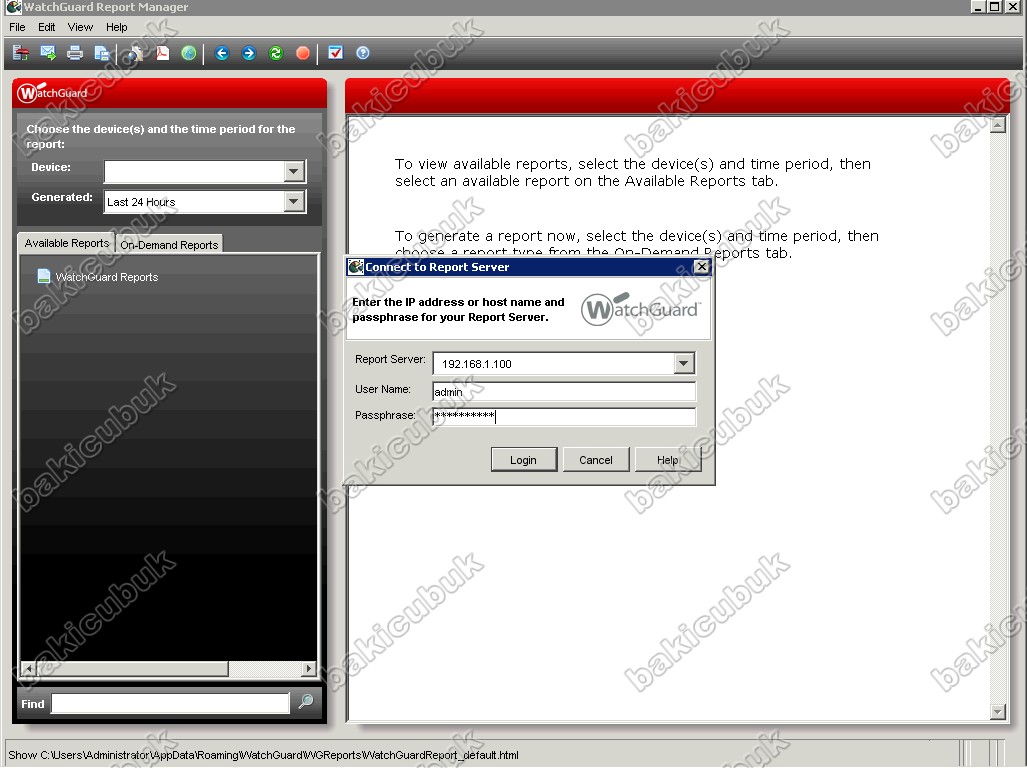Click the export to PDF icon
Image resolution: width=1027 pixels, height=768 pixels.
pyautogui.click(x=162, y=53)
